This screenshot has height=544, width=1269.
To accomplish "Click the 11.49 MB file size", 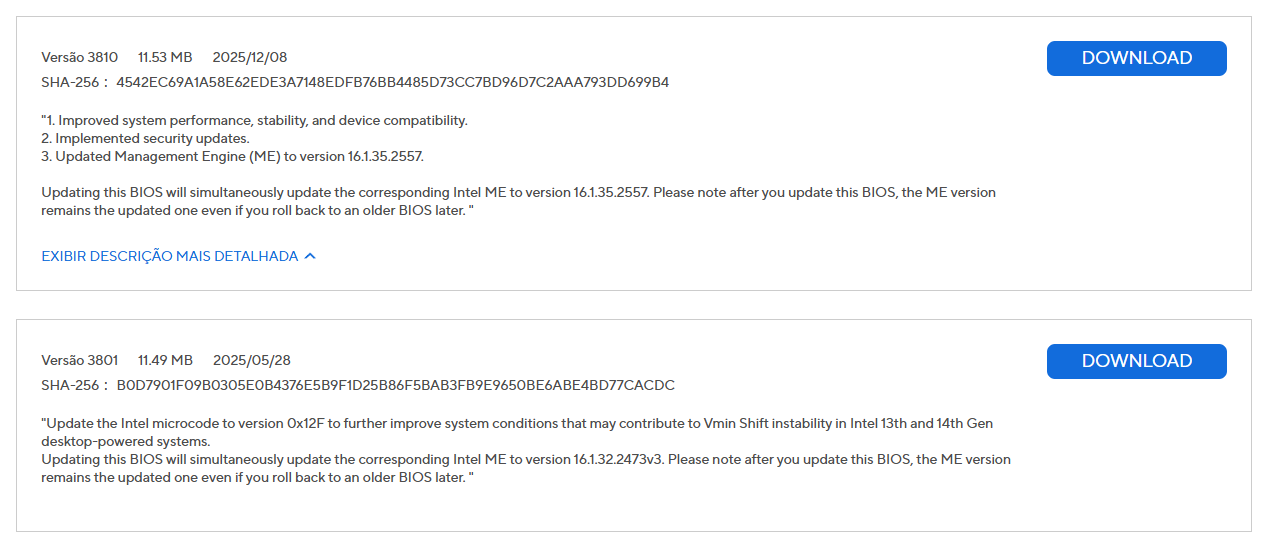I will point(165,360).
